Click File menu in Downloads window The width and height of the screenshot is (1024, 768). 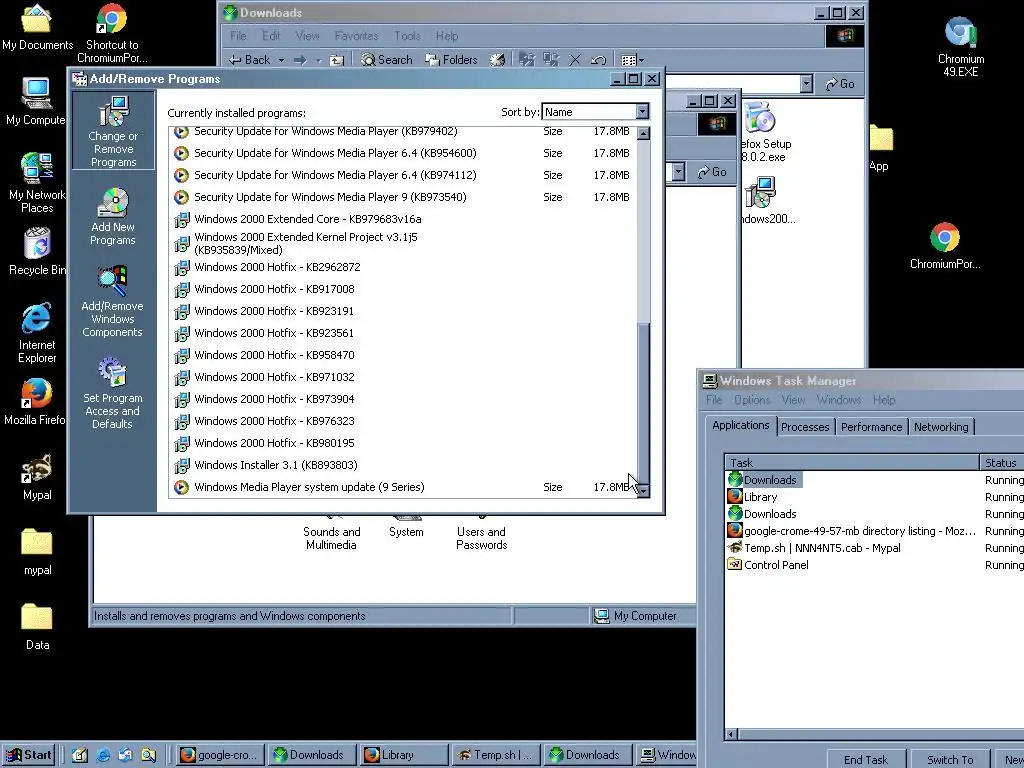tap(238, 35)
